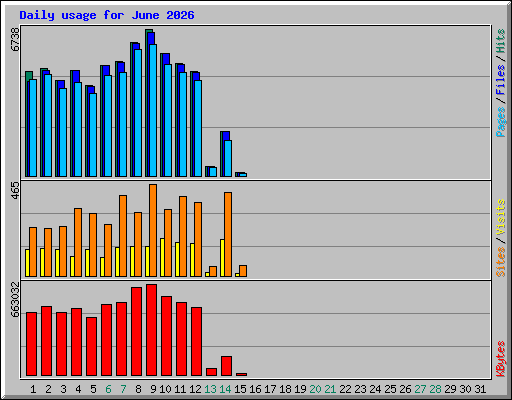Screen dimensions: 512x400
Task: Click the cyan Pages bar on day 14
Action: click(228, 159)
